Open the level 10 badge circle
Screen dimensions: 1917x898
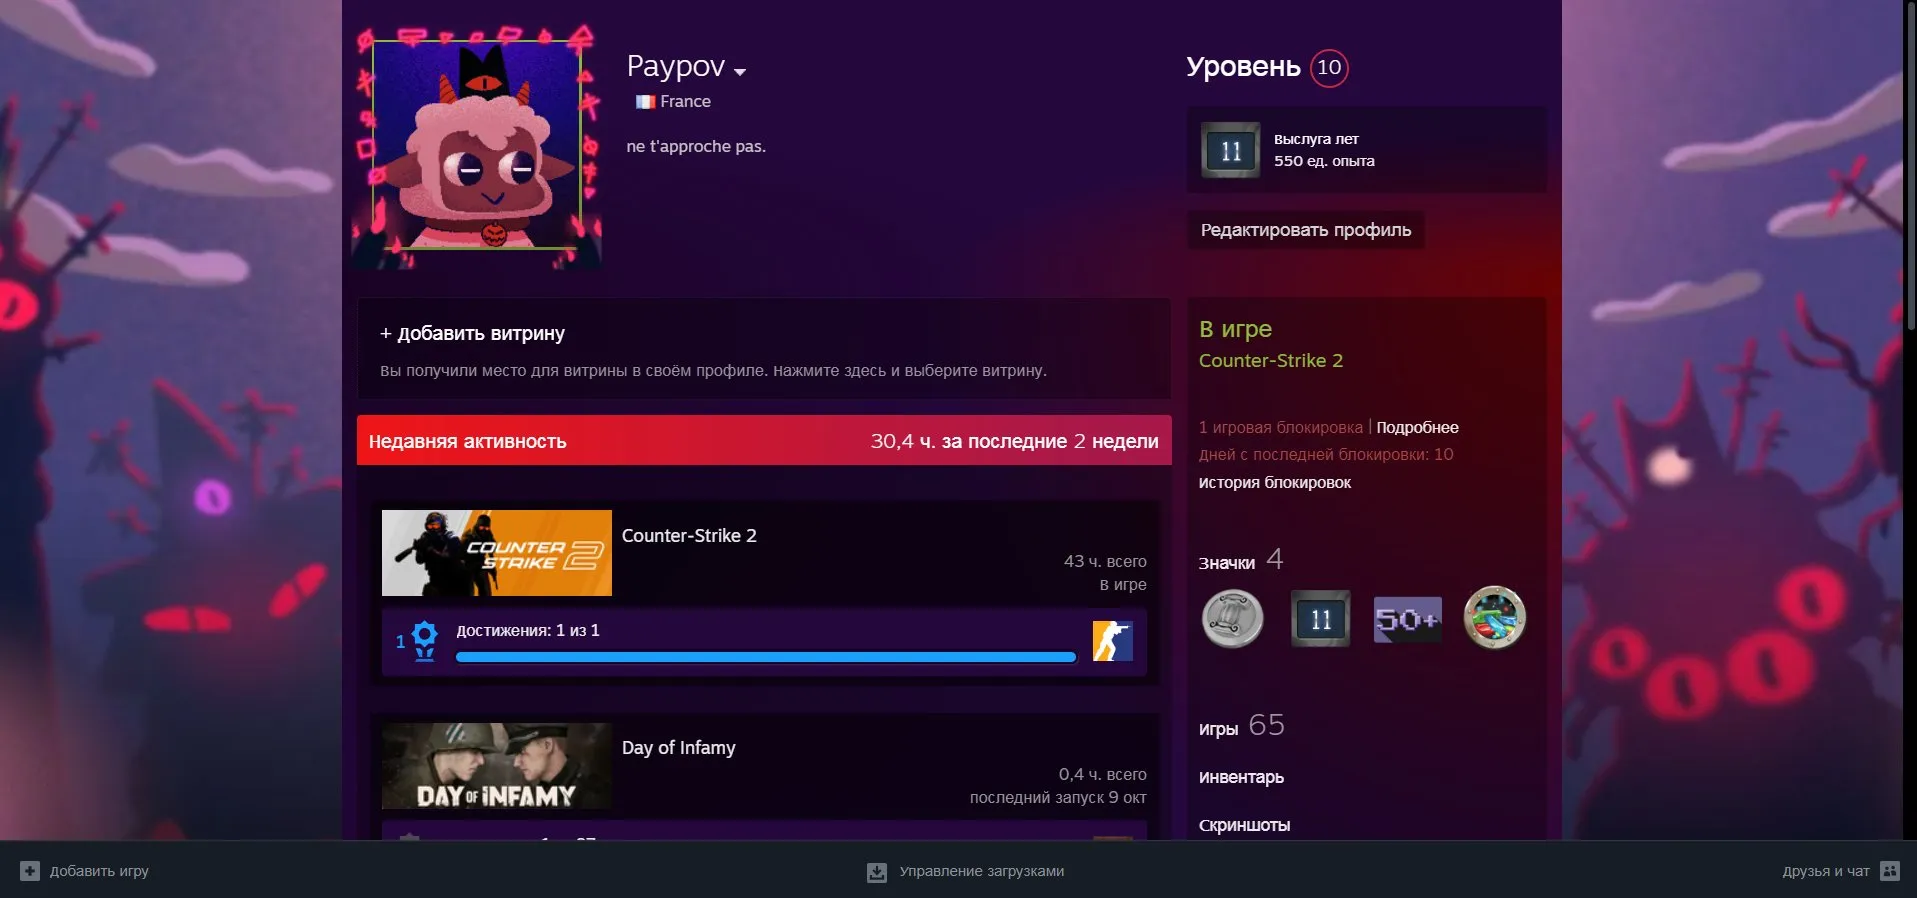pos(1329,68)
